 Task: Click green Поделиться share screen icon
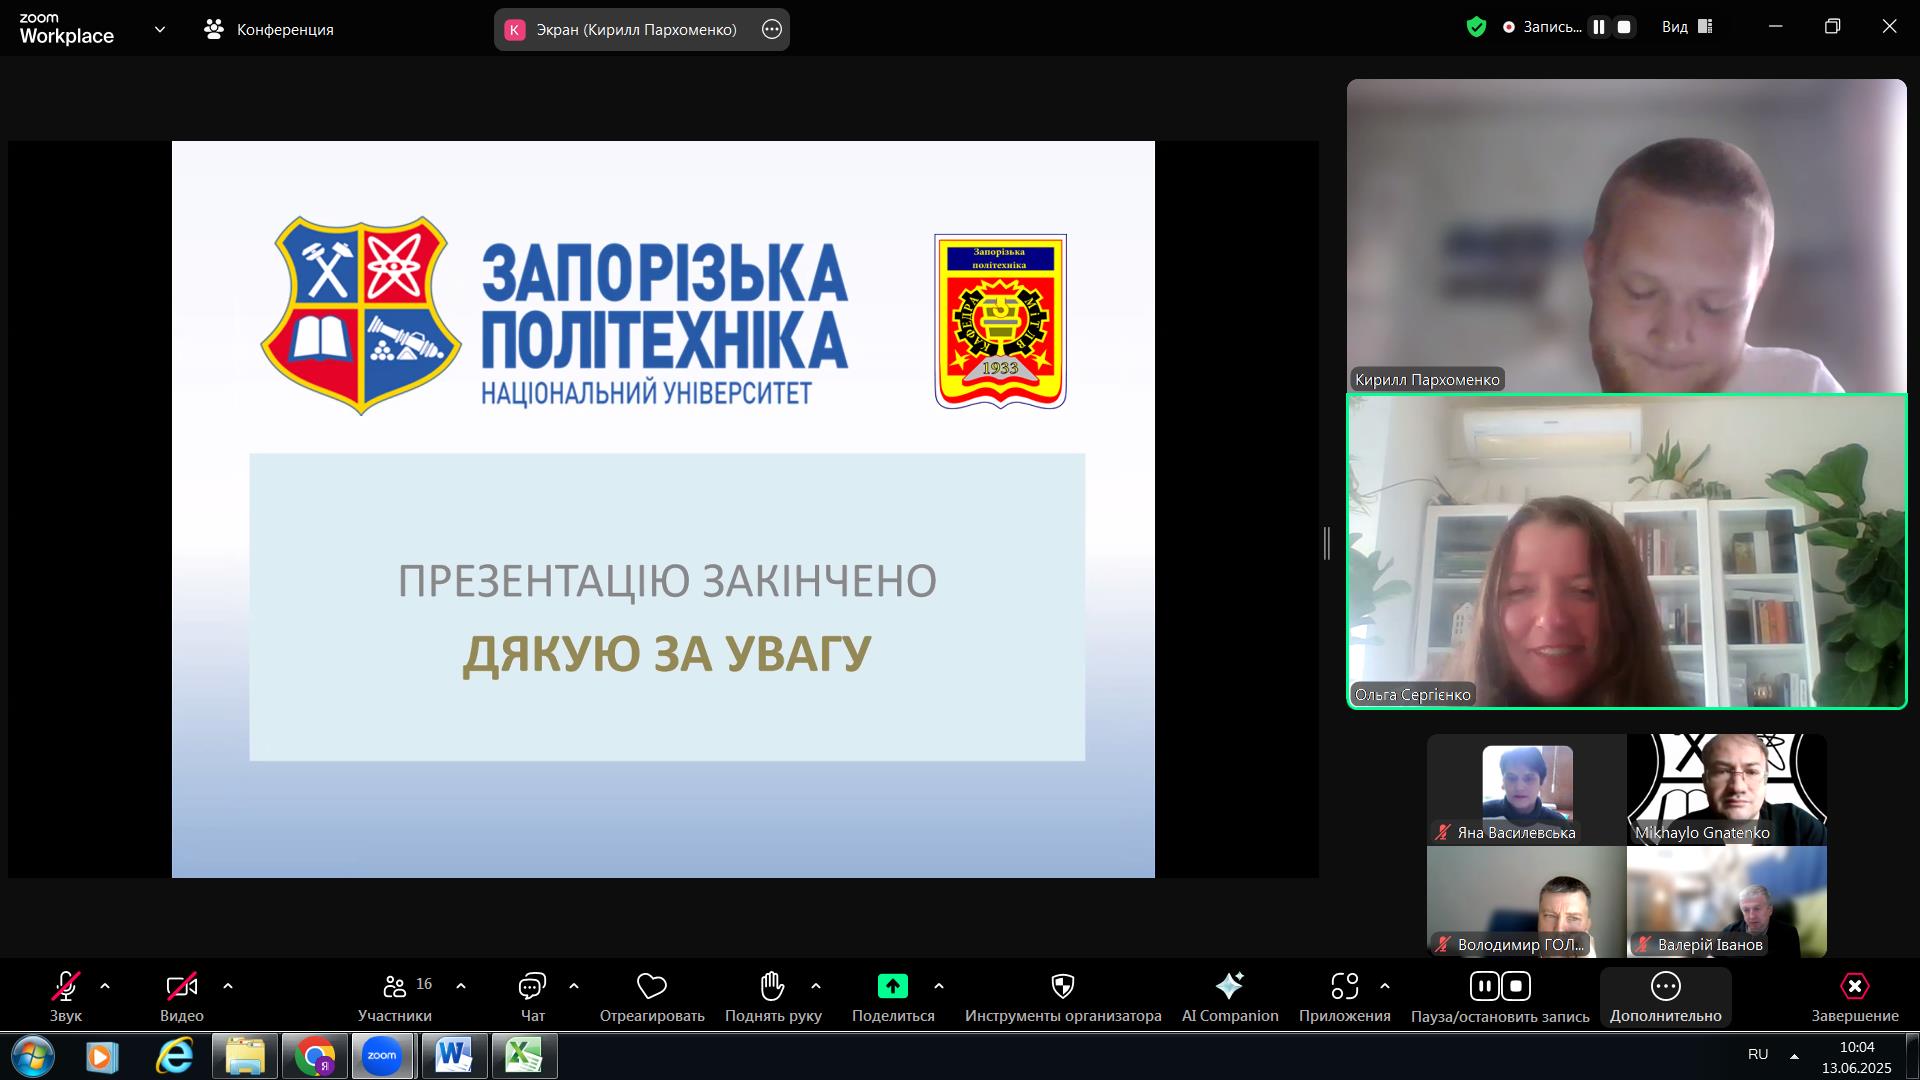point(892,987)
